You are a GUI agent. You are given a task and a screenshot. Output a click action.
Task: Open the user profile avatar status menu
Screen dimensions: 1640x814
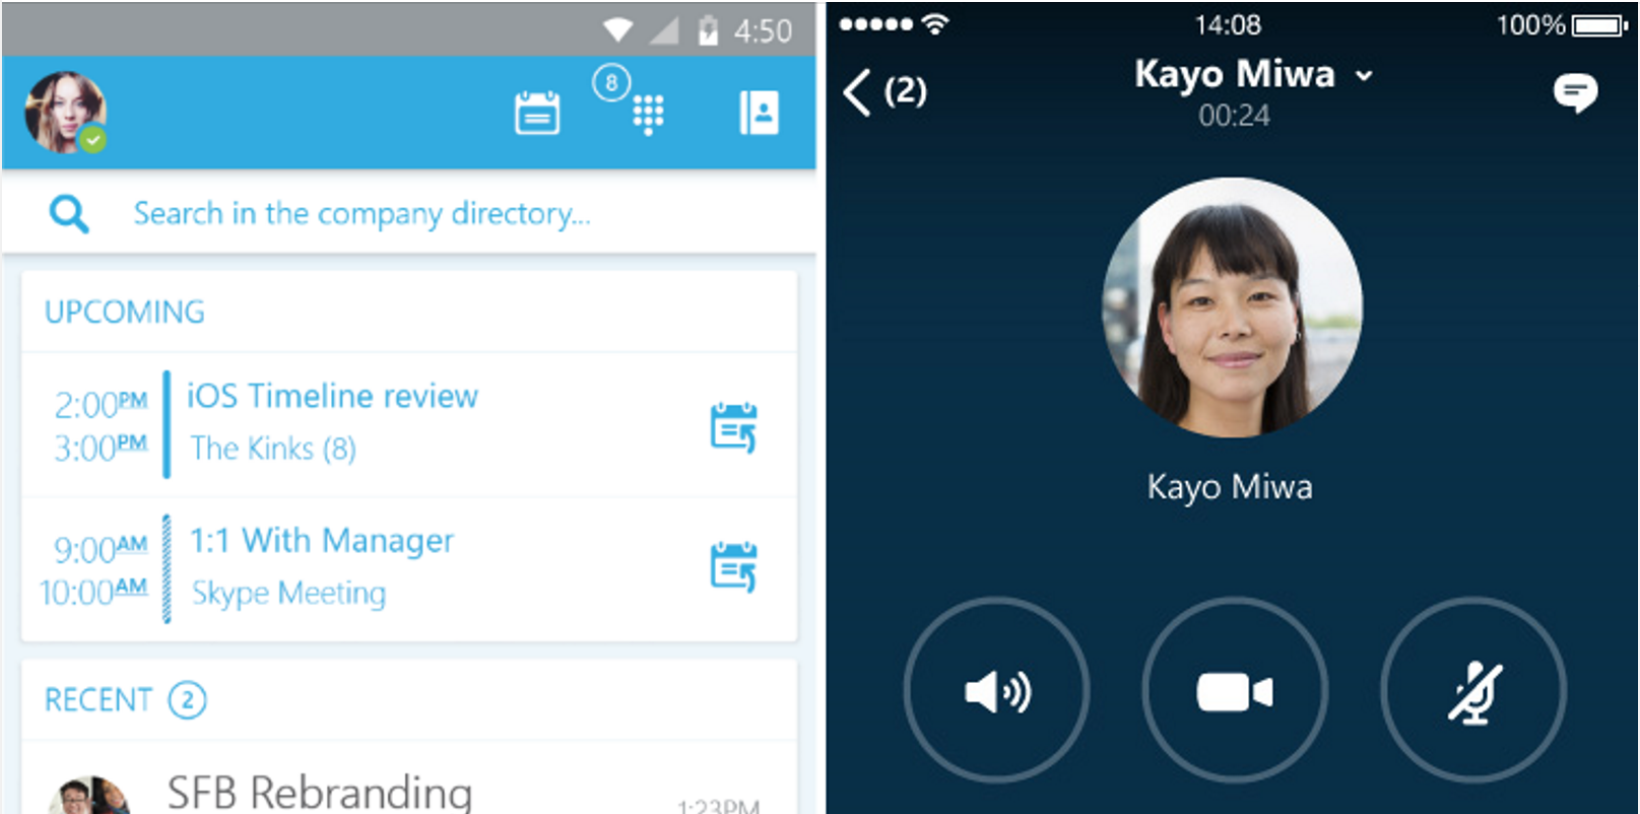click(65, 112)
